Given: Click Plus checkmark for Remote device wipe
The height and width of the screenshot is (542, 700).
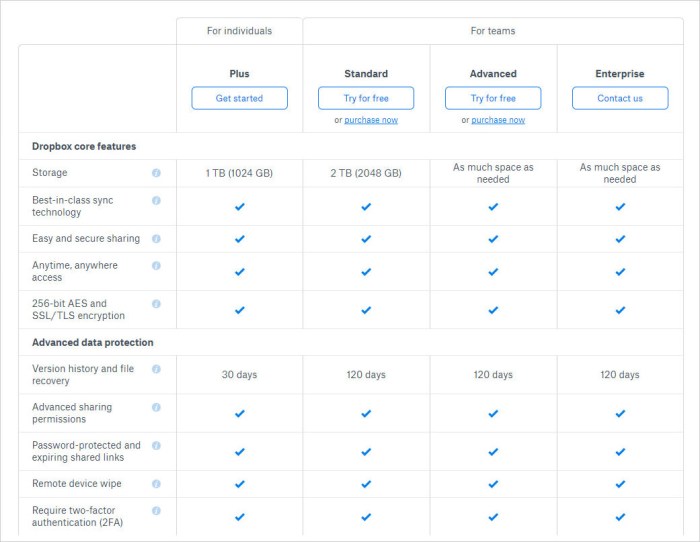Looking at the screenshot, I should [x=240, y=484].
